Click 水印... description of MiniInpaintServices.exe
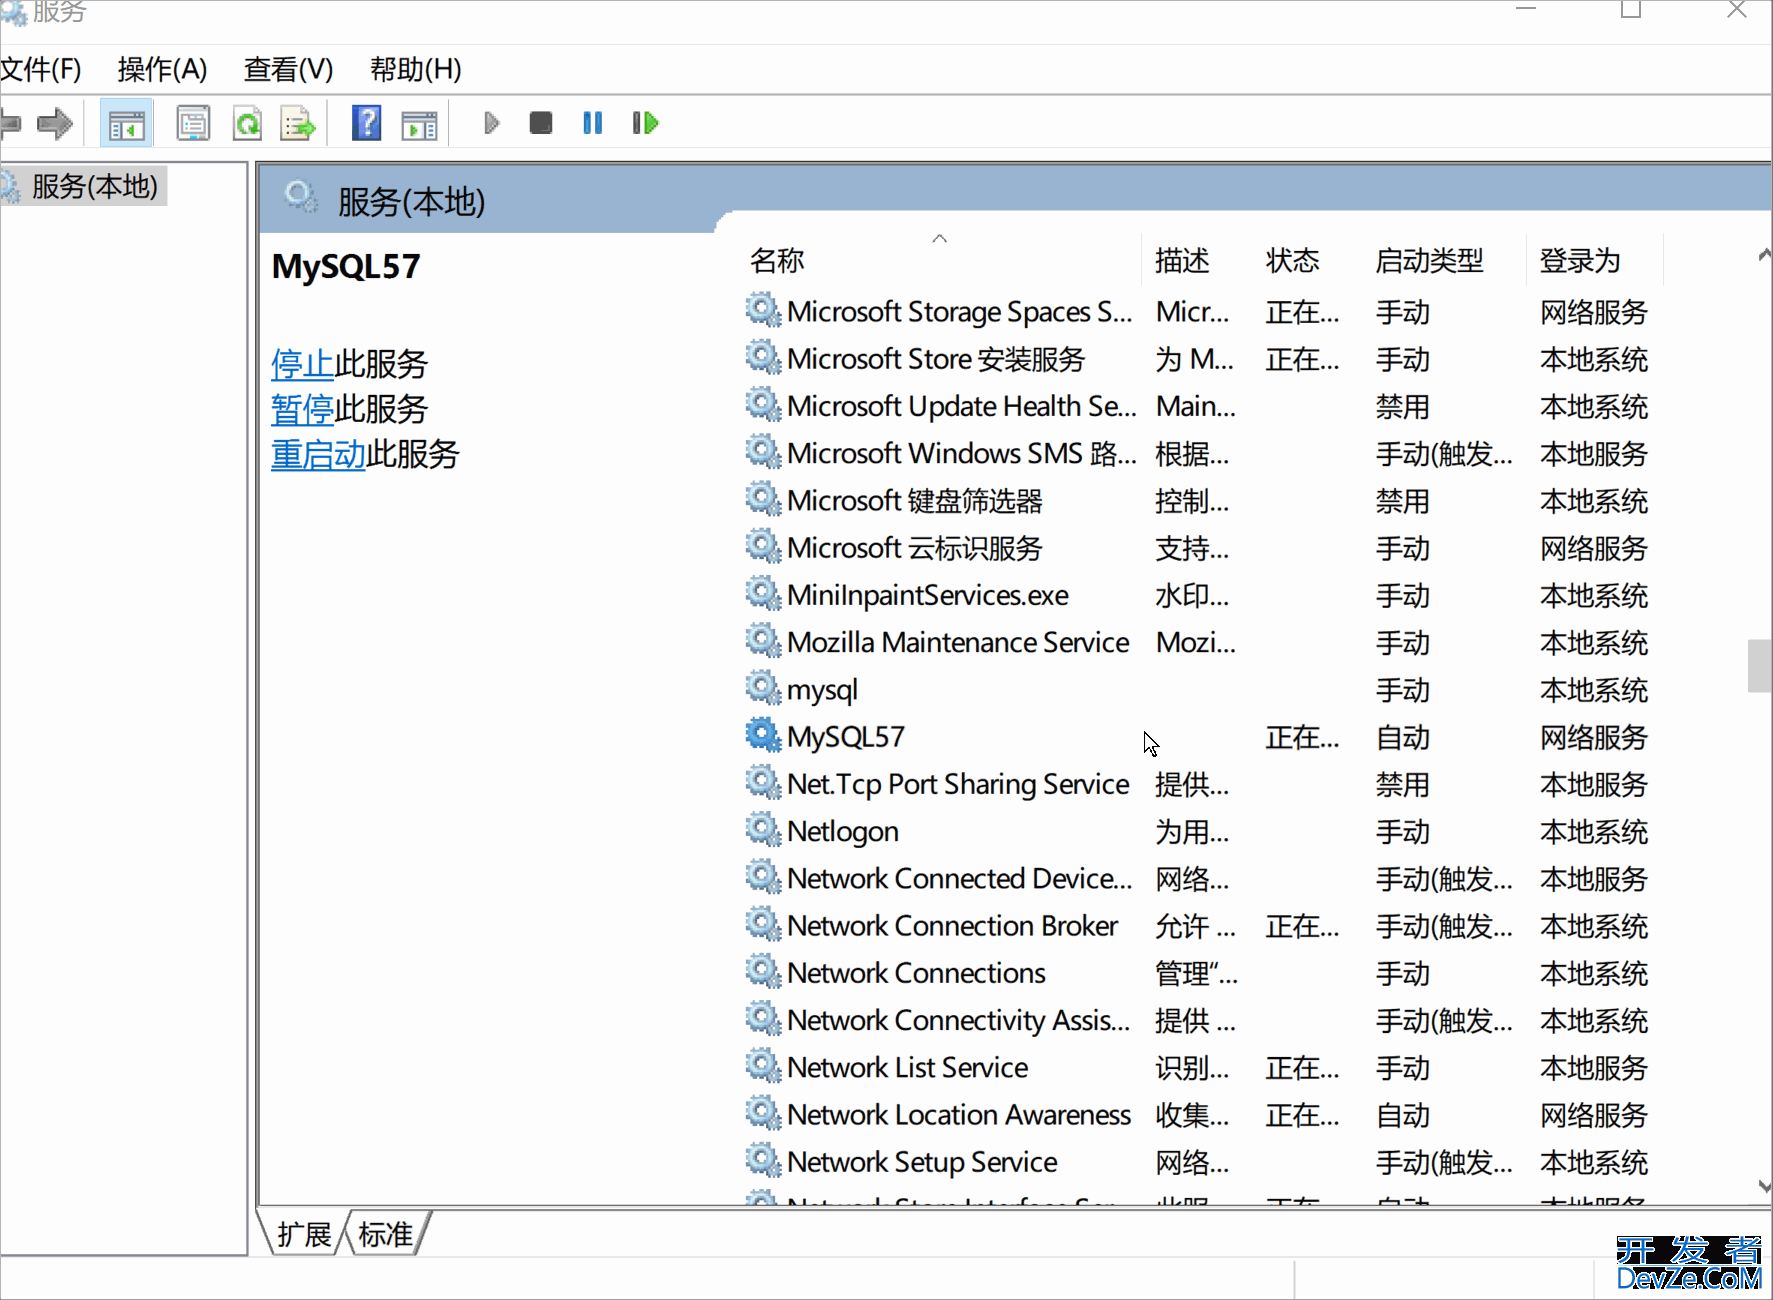This screenshot has width=1773, height=1300. [x=1192, y=596]
